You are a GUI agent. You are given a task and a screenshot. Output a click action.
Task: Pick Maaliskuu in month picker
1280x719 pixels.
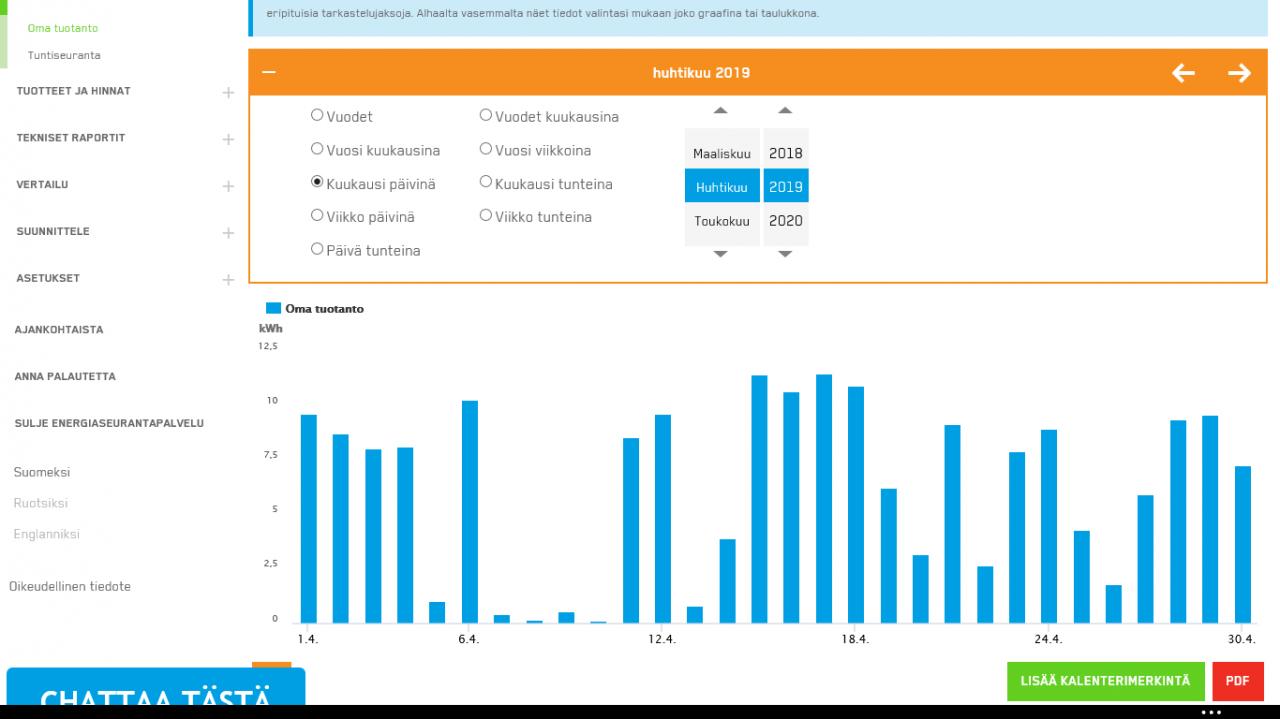point(722,153)
